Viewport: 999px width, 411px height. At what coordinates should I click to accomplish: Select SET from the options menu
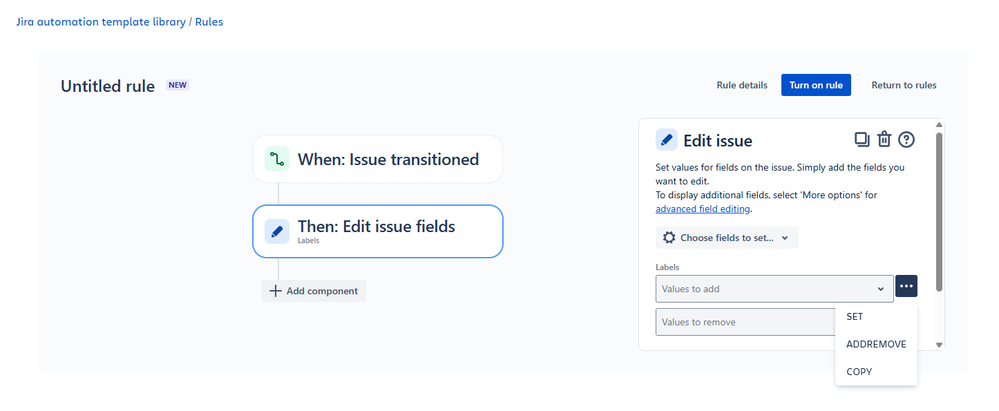(x=855, y=316)
